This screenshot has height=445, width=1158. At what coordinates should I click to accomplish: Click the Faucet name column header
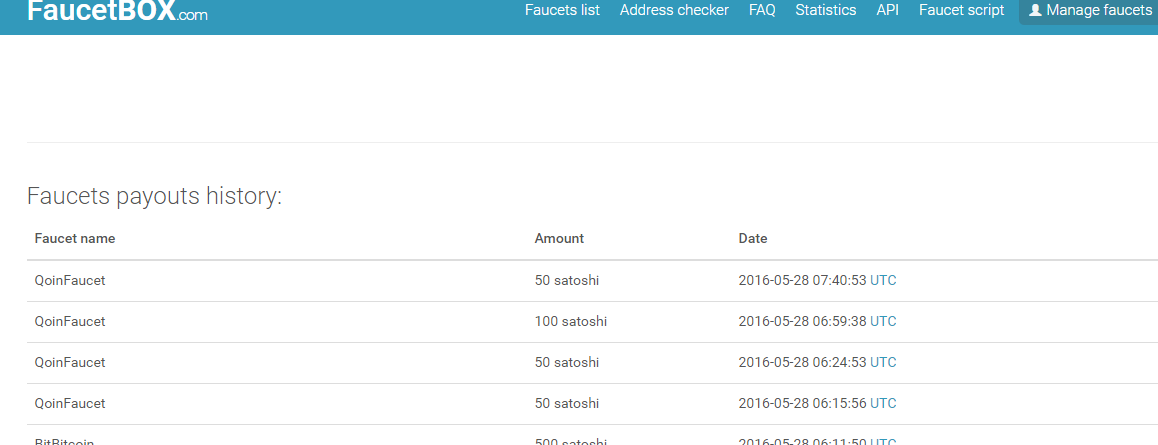point(75,239)
